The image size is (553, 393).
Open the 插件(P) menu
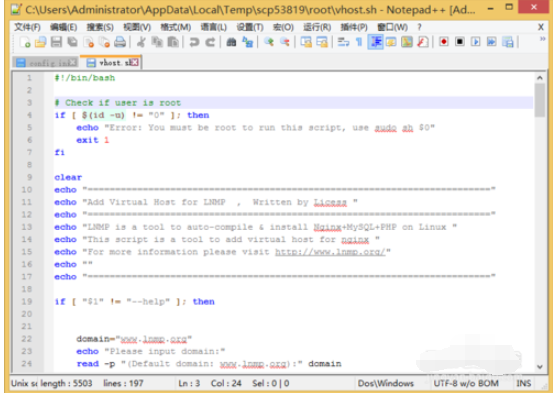click(x=354, y=27)
